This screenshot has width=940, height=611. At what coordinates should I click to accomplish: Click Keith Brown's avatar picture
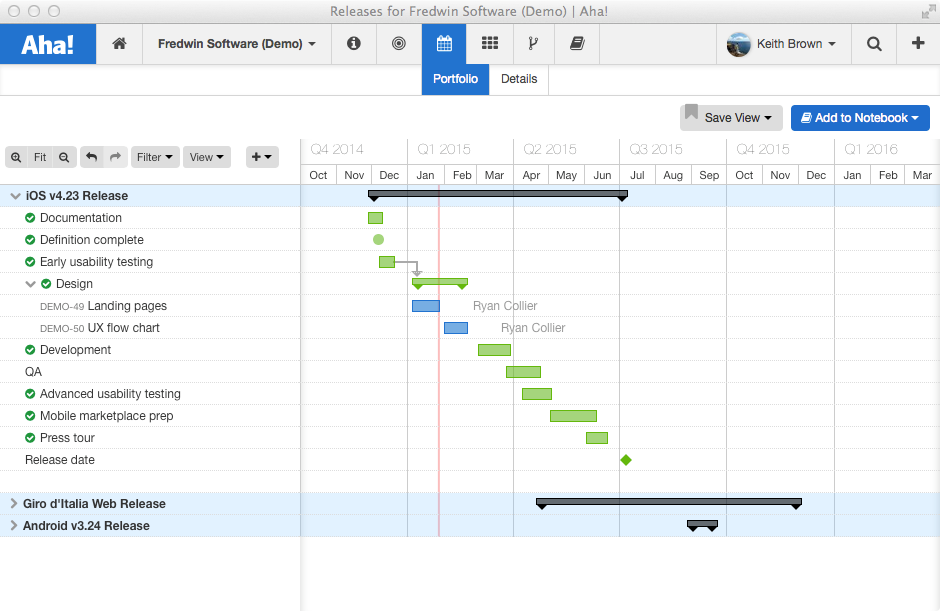tap(739, 44)
